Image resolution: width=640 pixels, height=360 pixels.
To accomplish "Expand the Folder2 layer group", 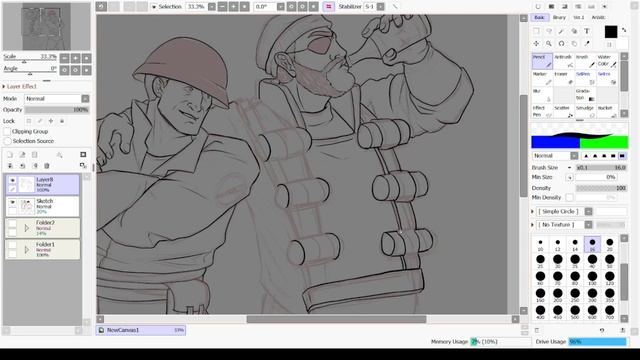I will [x=27, y=228].
